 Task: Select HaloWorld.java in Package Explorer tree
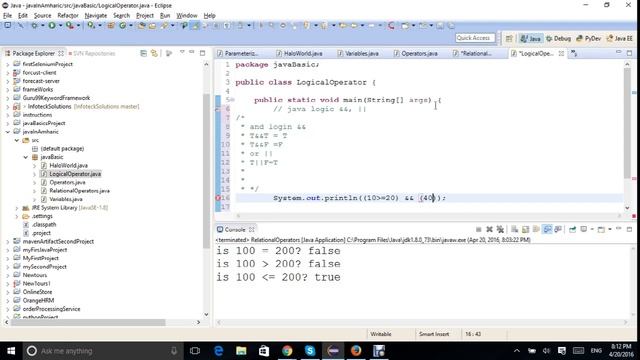68,165
